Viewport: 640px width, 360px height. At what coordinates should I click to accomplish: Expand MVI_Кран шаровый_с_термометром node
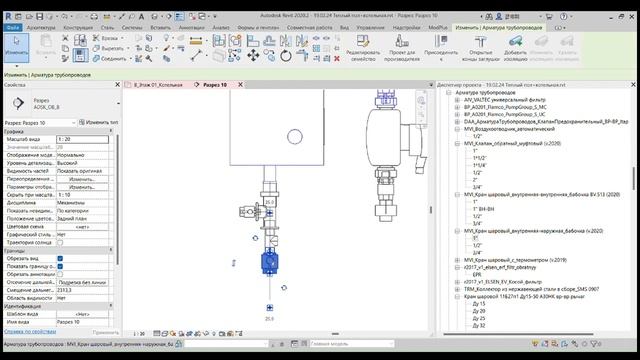[457, 260]
